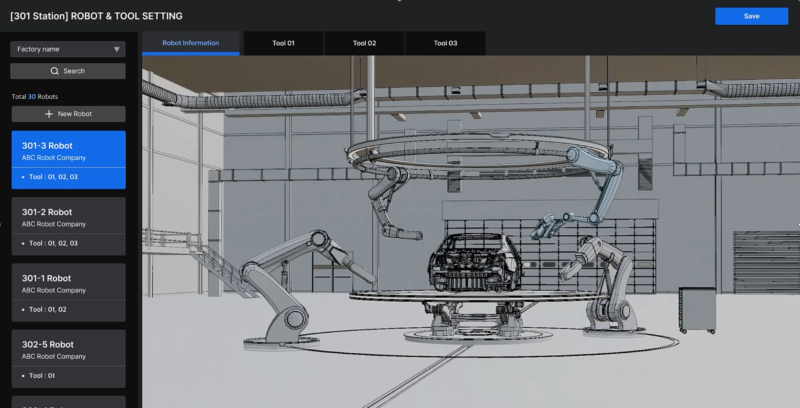The width and height of the screenshot is (800, 408).
Task: Open the Tool 03 tab
Action: point(445,43)
